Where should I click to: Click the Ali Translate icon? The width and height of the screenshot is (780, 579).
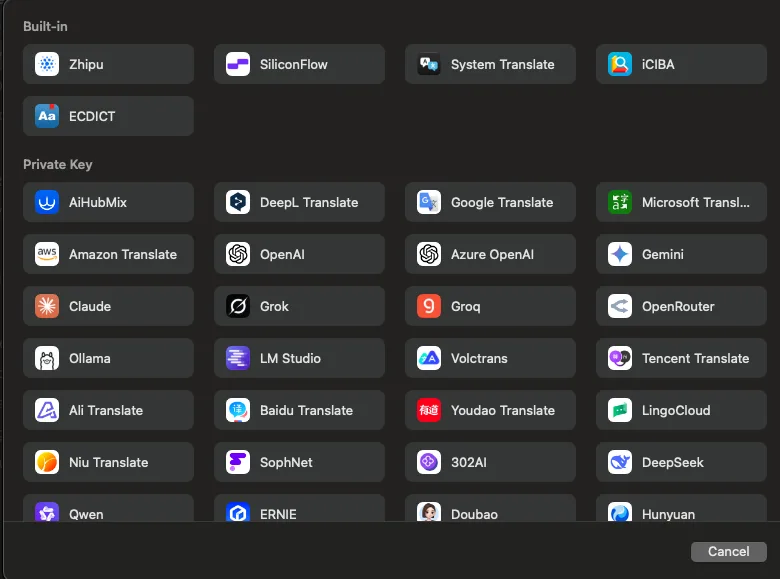coord(47,410)
